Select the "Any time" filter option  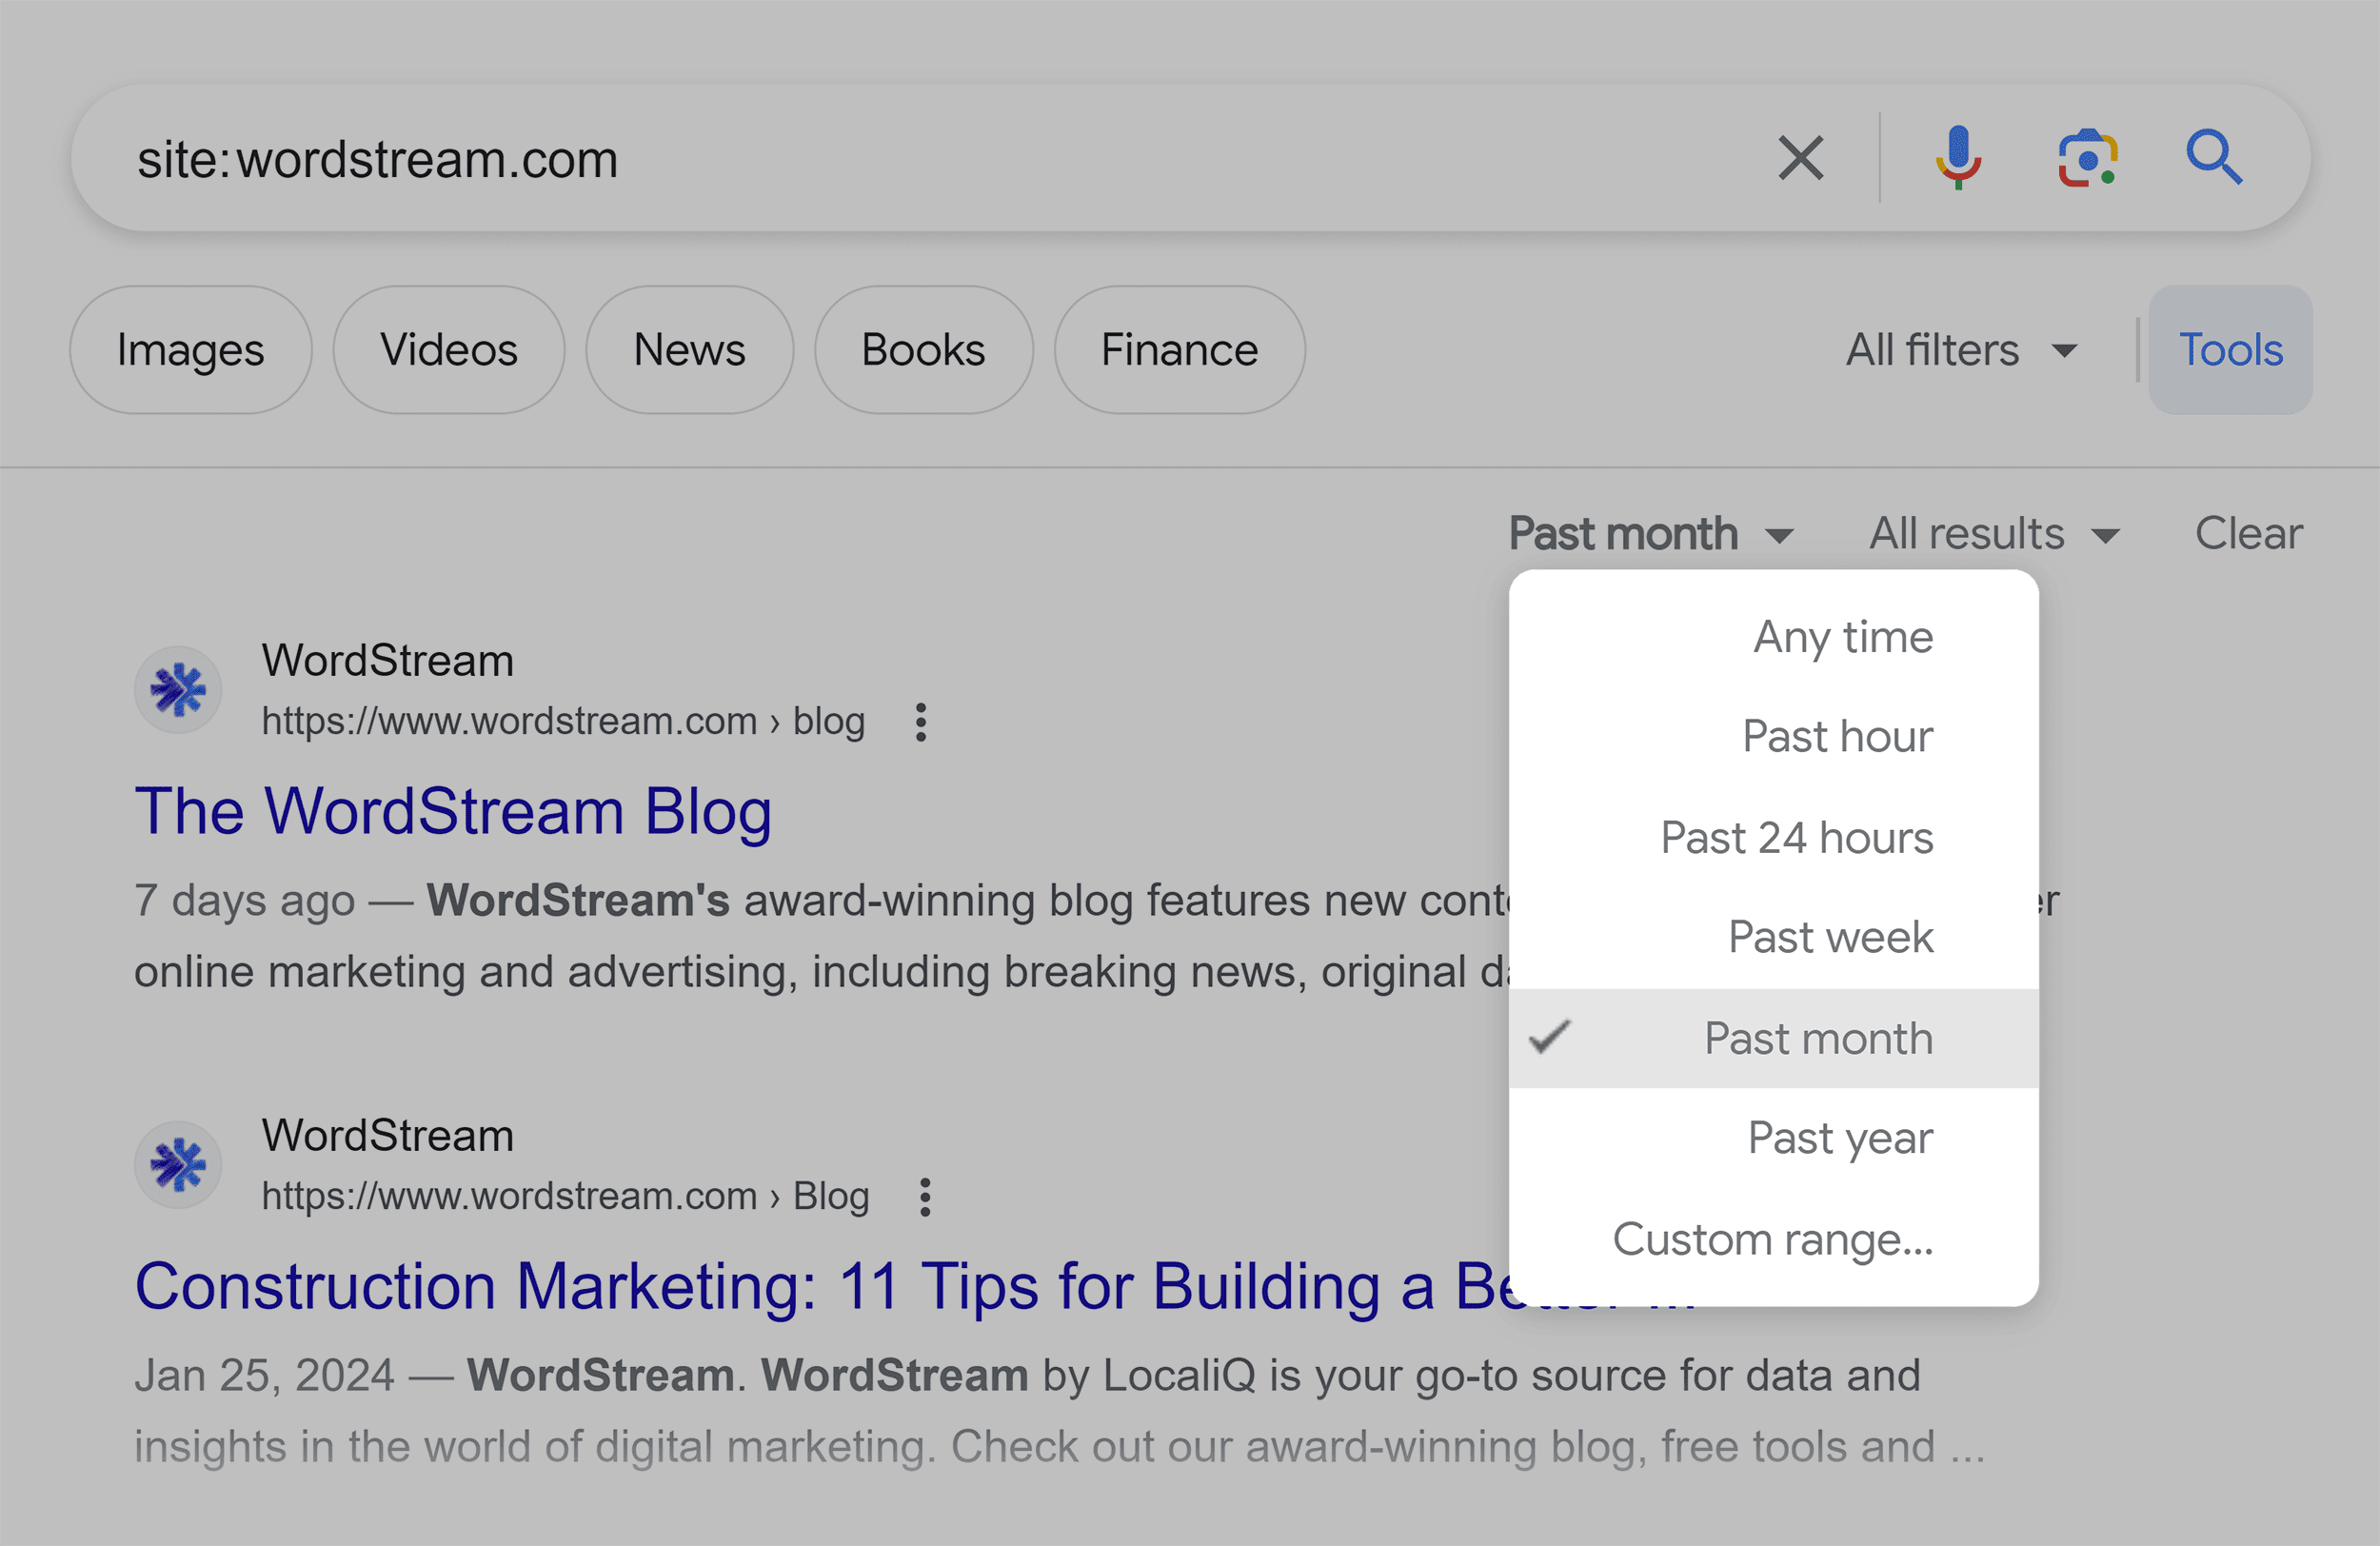[x=1843, y=636]
